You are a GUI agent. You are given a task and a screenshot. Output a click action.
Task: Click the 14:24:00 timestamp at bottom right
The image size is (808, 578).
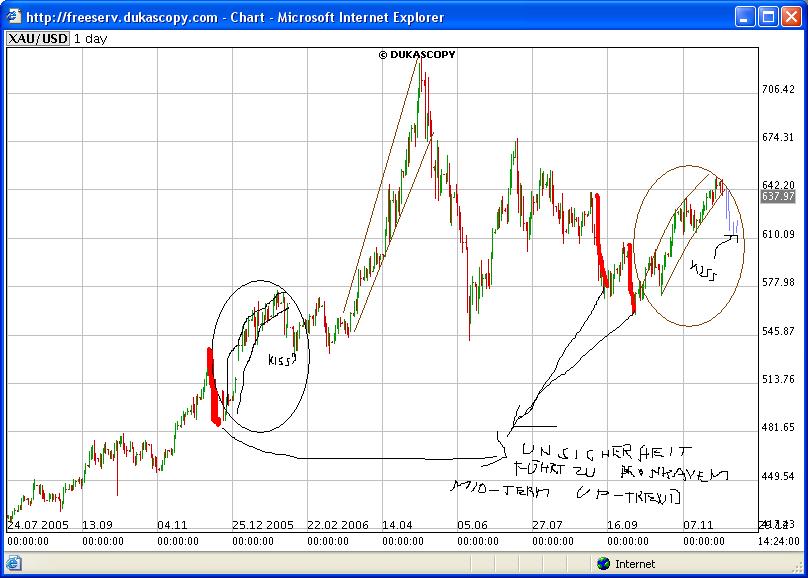point(777,541)
